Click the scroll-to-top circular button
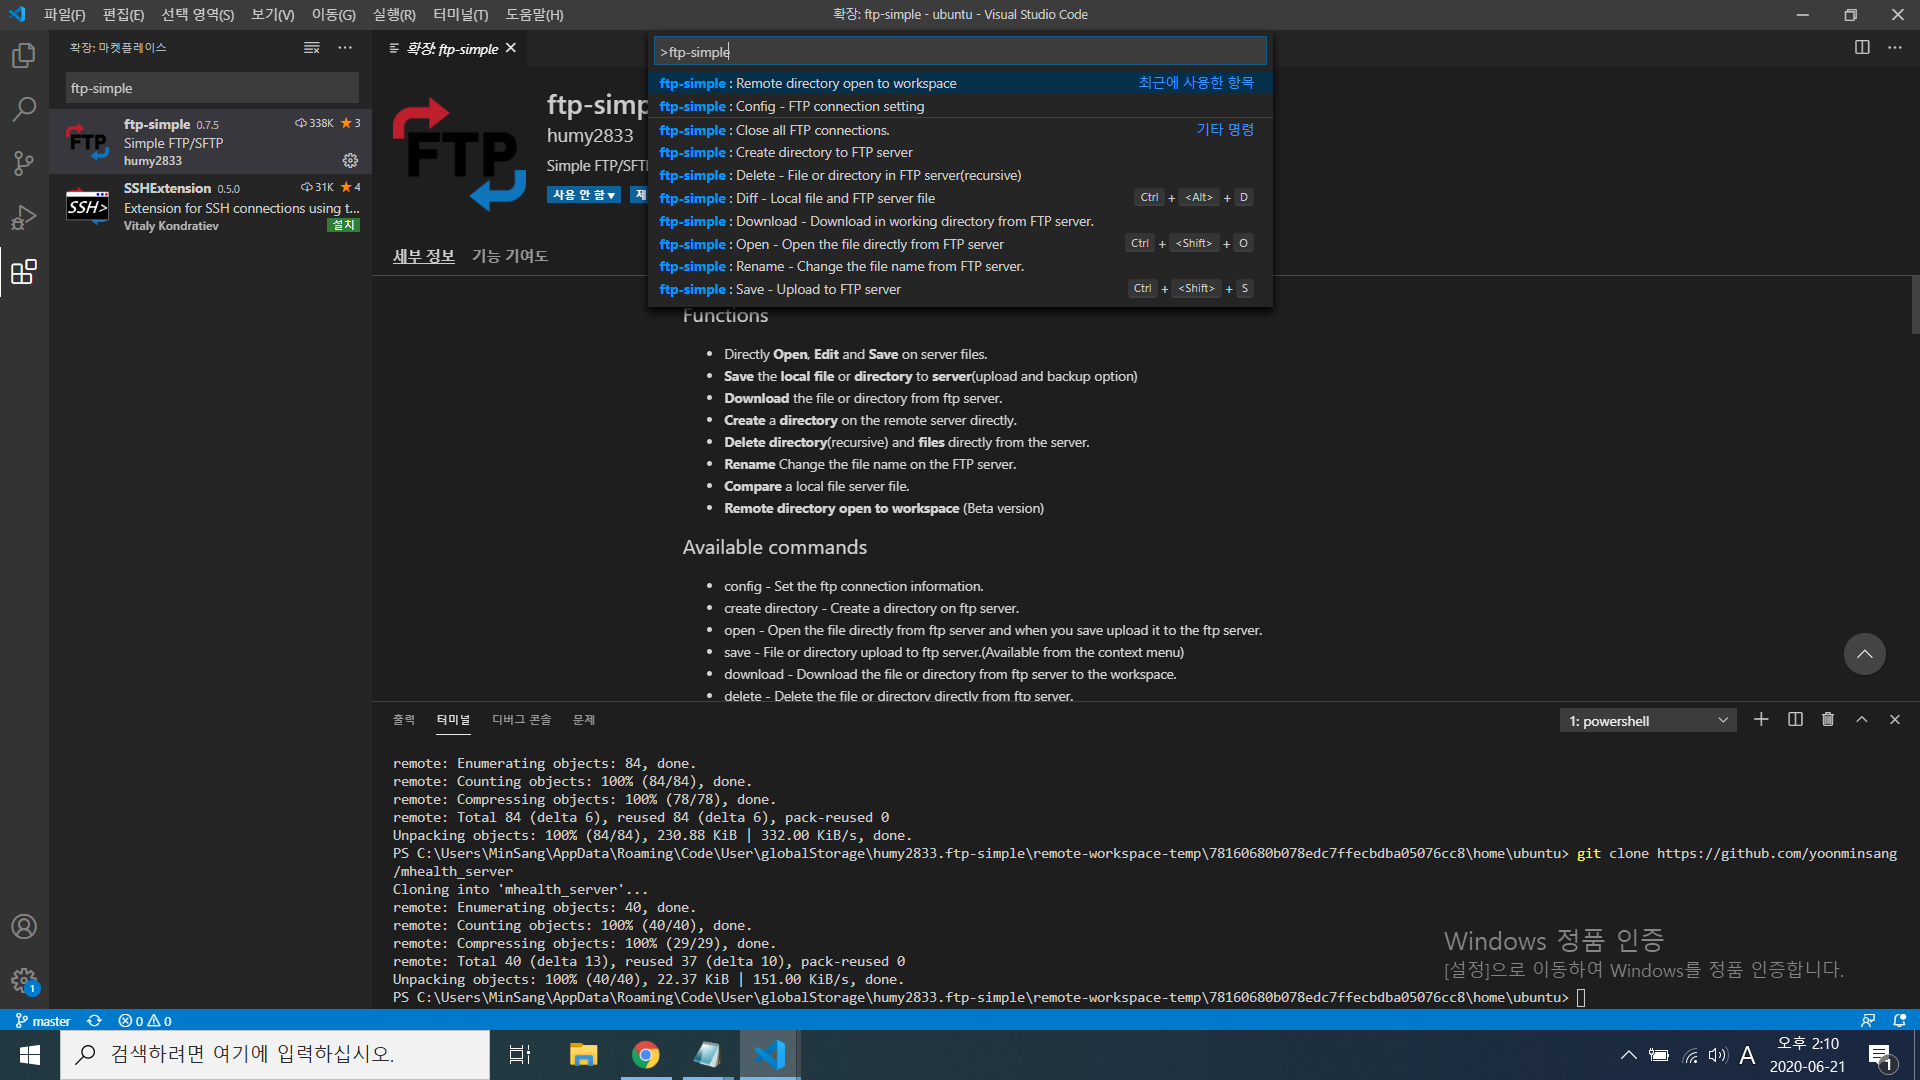 (1864, 654)
